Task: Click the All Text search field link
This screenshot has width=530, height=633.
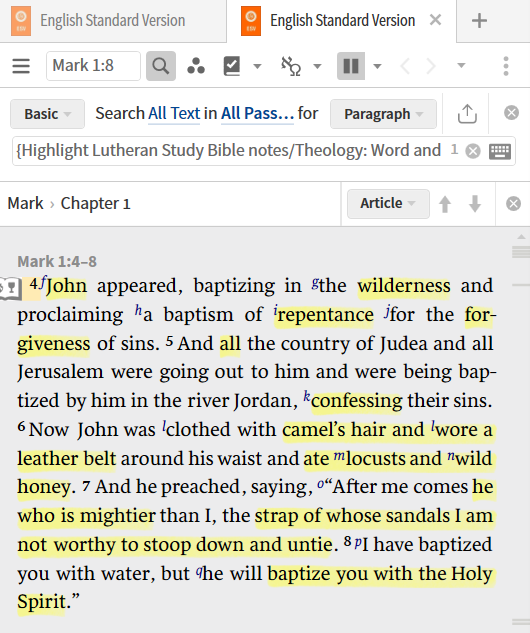Action: tap(174, 113)
